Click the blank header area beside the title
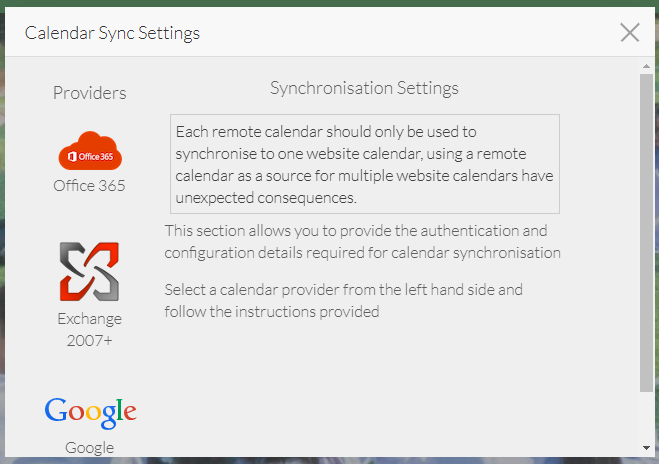The image size is (659, 464). point(400,33)
